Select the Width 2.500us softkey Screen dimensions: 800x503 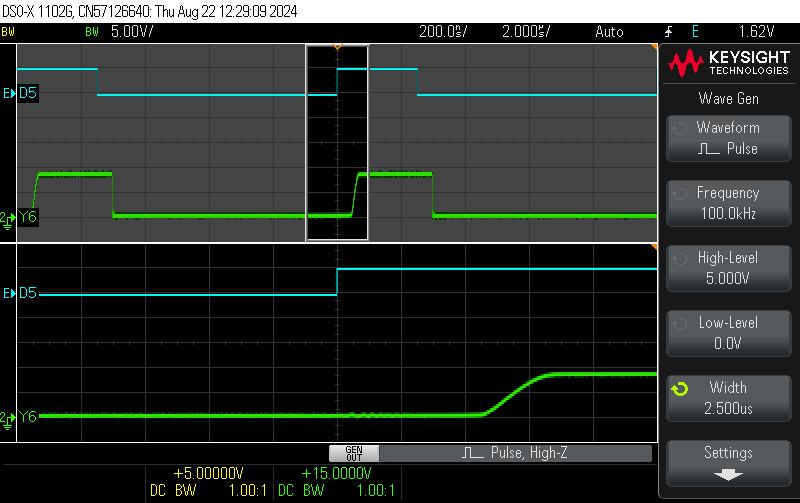(727, 398)
